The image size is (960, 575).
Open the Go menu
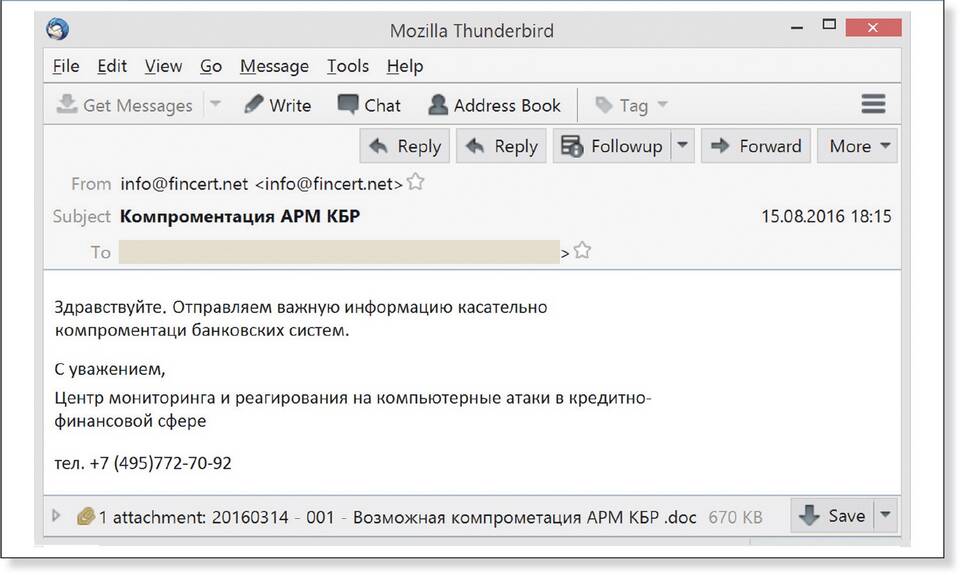pyautogui.click(x=211, y=66)
